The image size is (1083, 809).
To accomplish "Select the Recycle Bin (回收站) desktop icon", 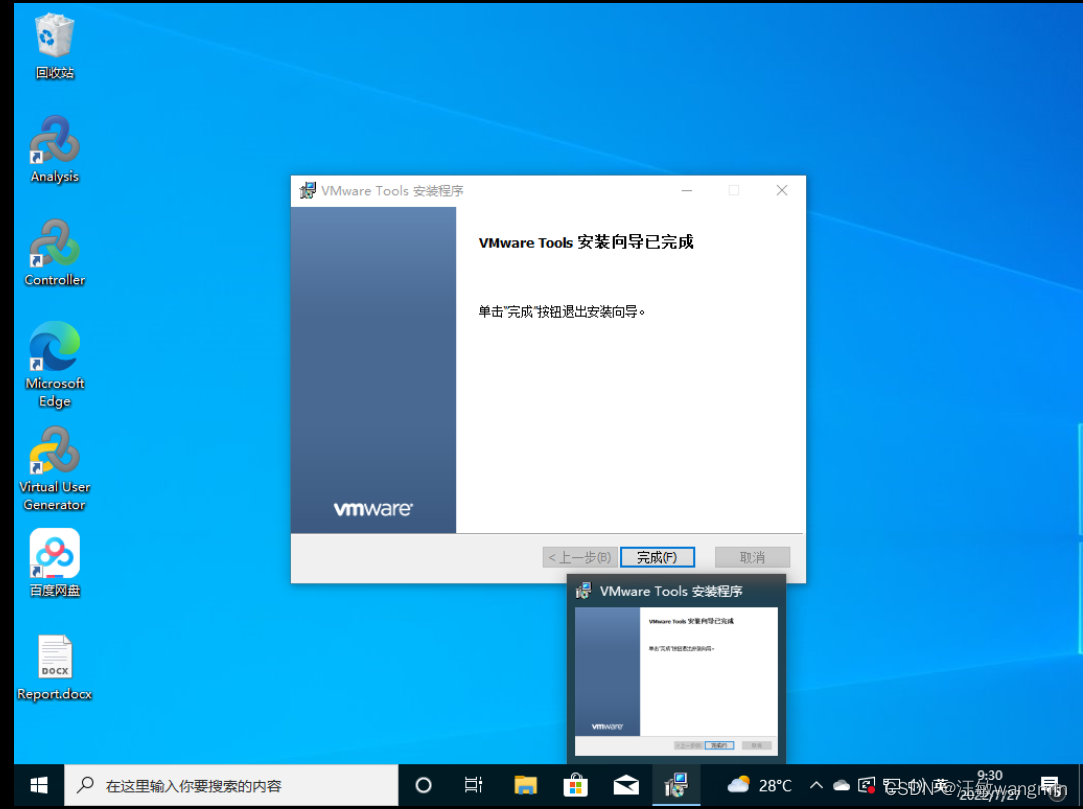I will (55, 46).
